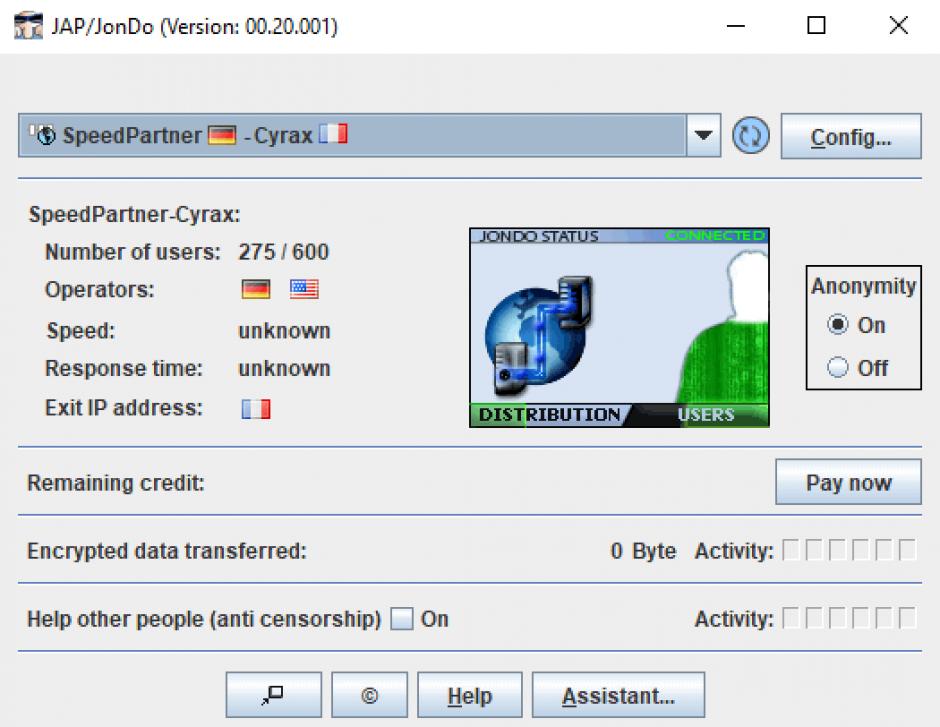Image resolution: width=940 pixels, height=727 pixels.
Task: Click the JAP/JonDo app icon in title bar
Action: pyautogui.click(x=28, y=26)
